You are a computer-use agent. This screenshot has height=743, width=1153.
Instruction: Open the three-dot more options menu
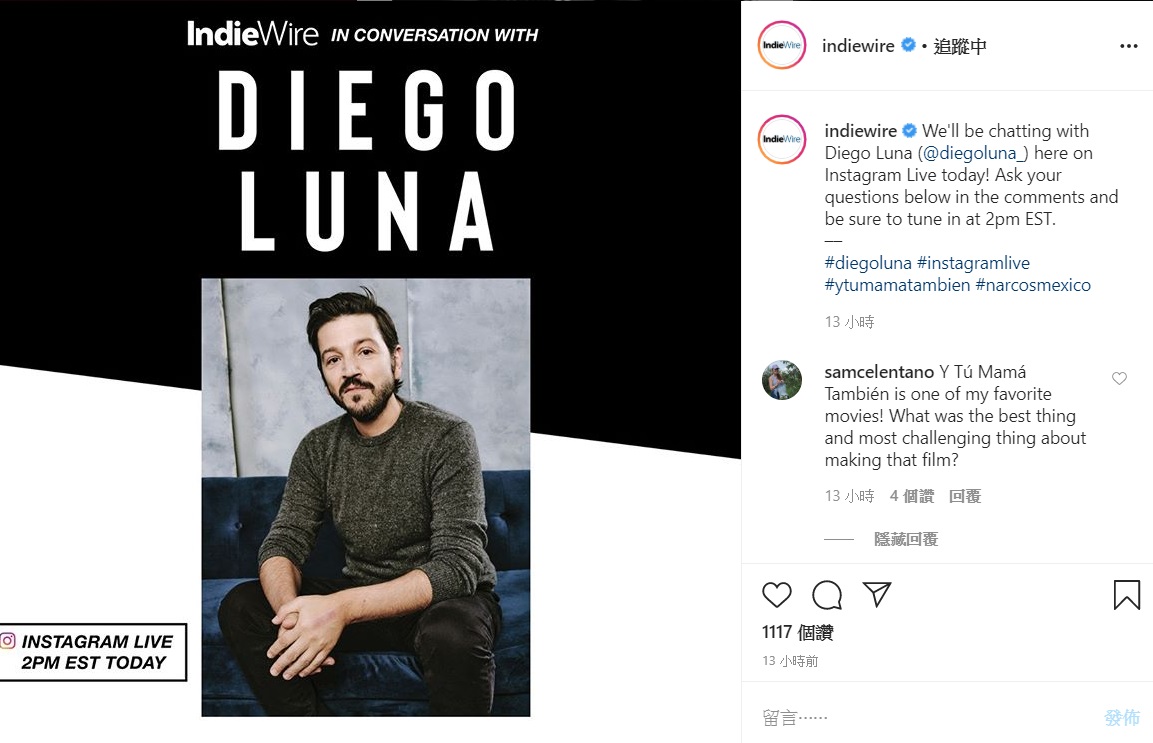[1129, 46]
